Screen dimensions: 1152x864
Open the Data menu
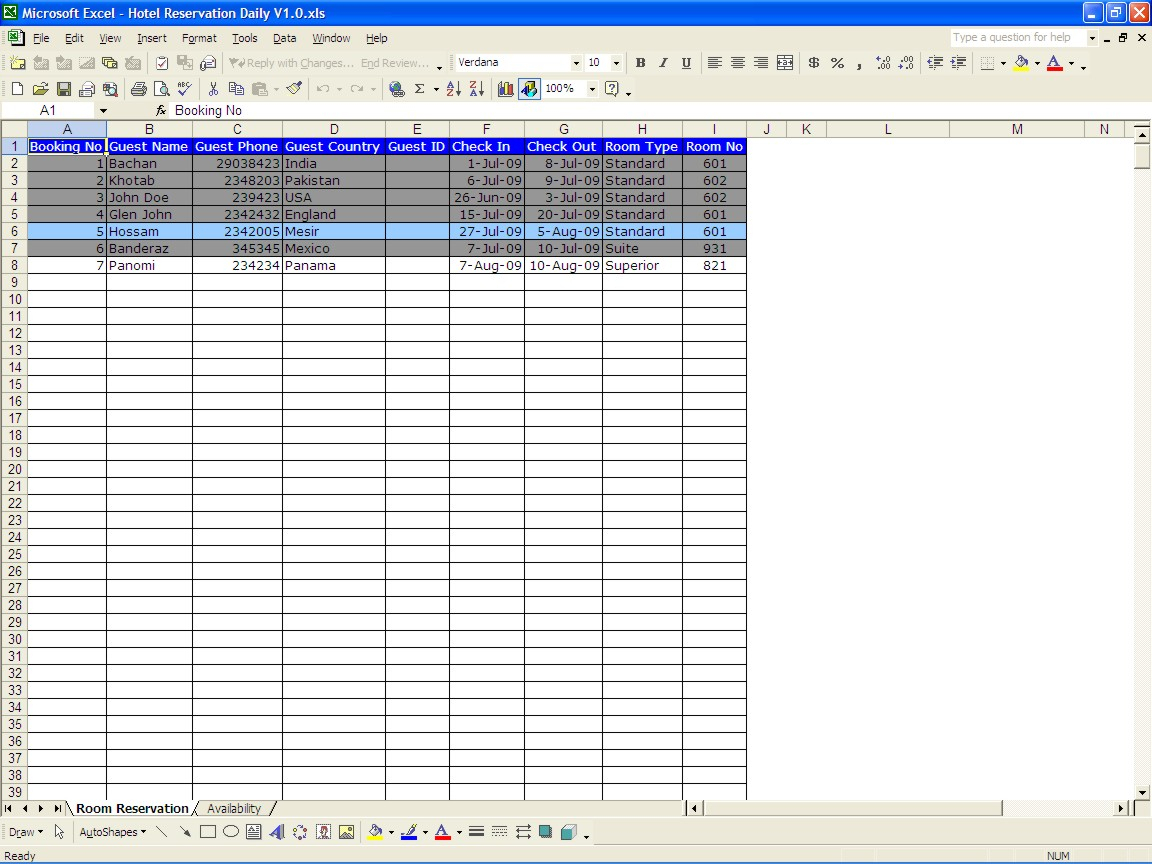tap(284, 38)
